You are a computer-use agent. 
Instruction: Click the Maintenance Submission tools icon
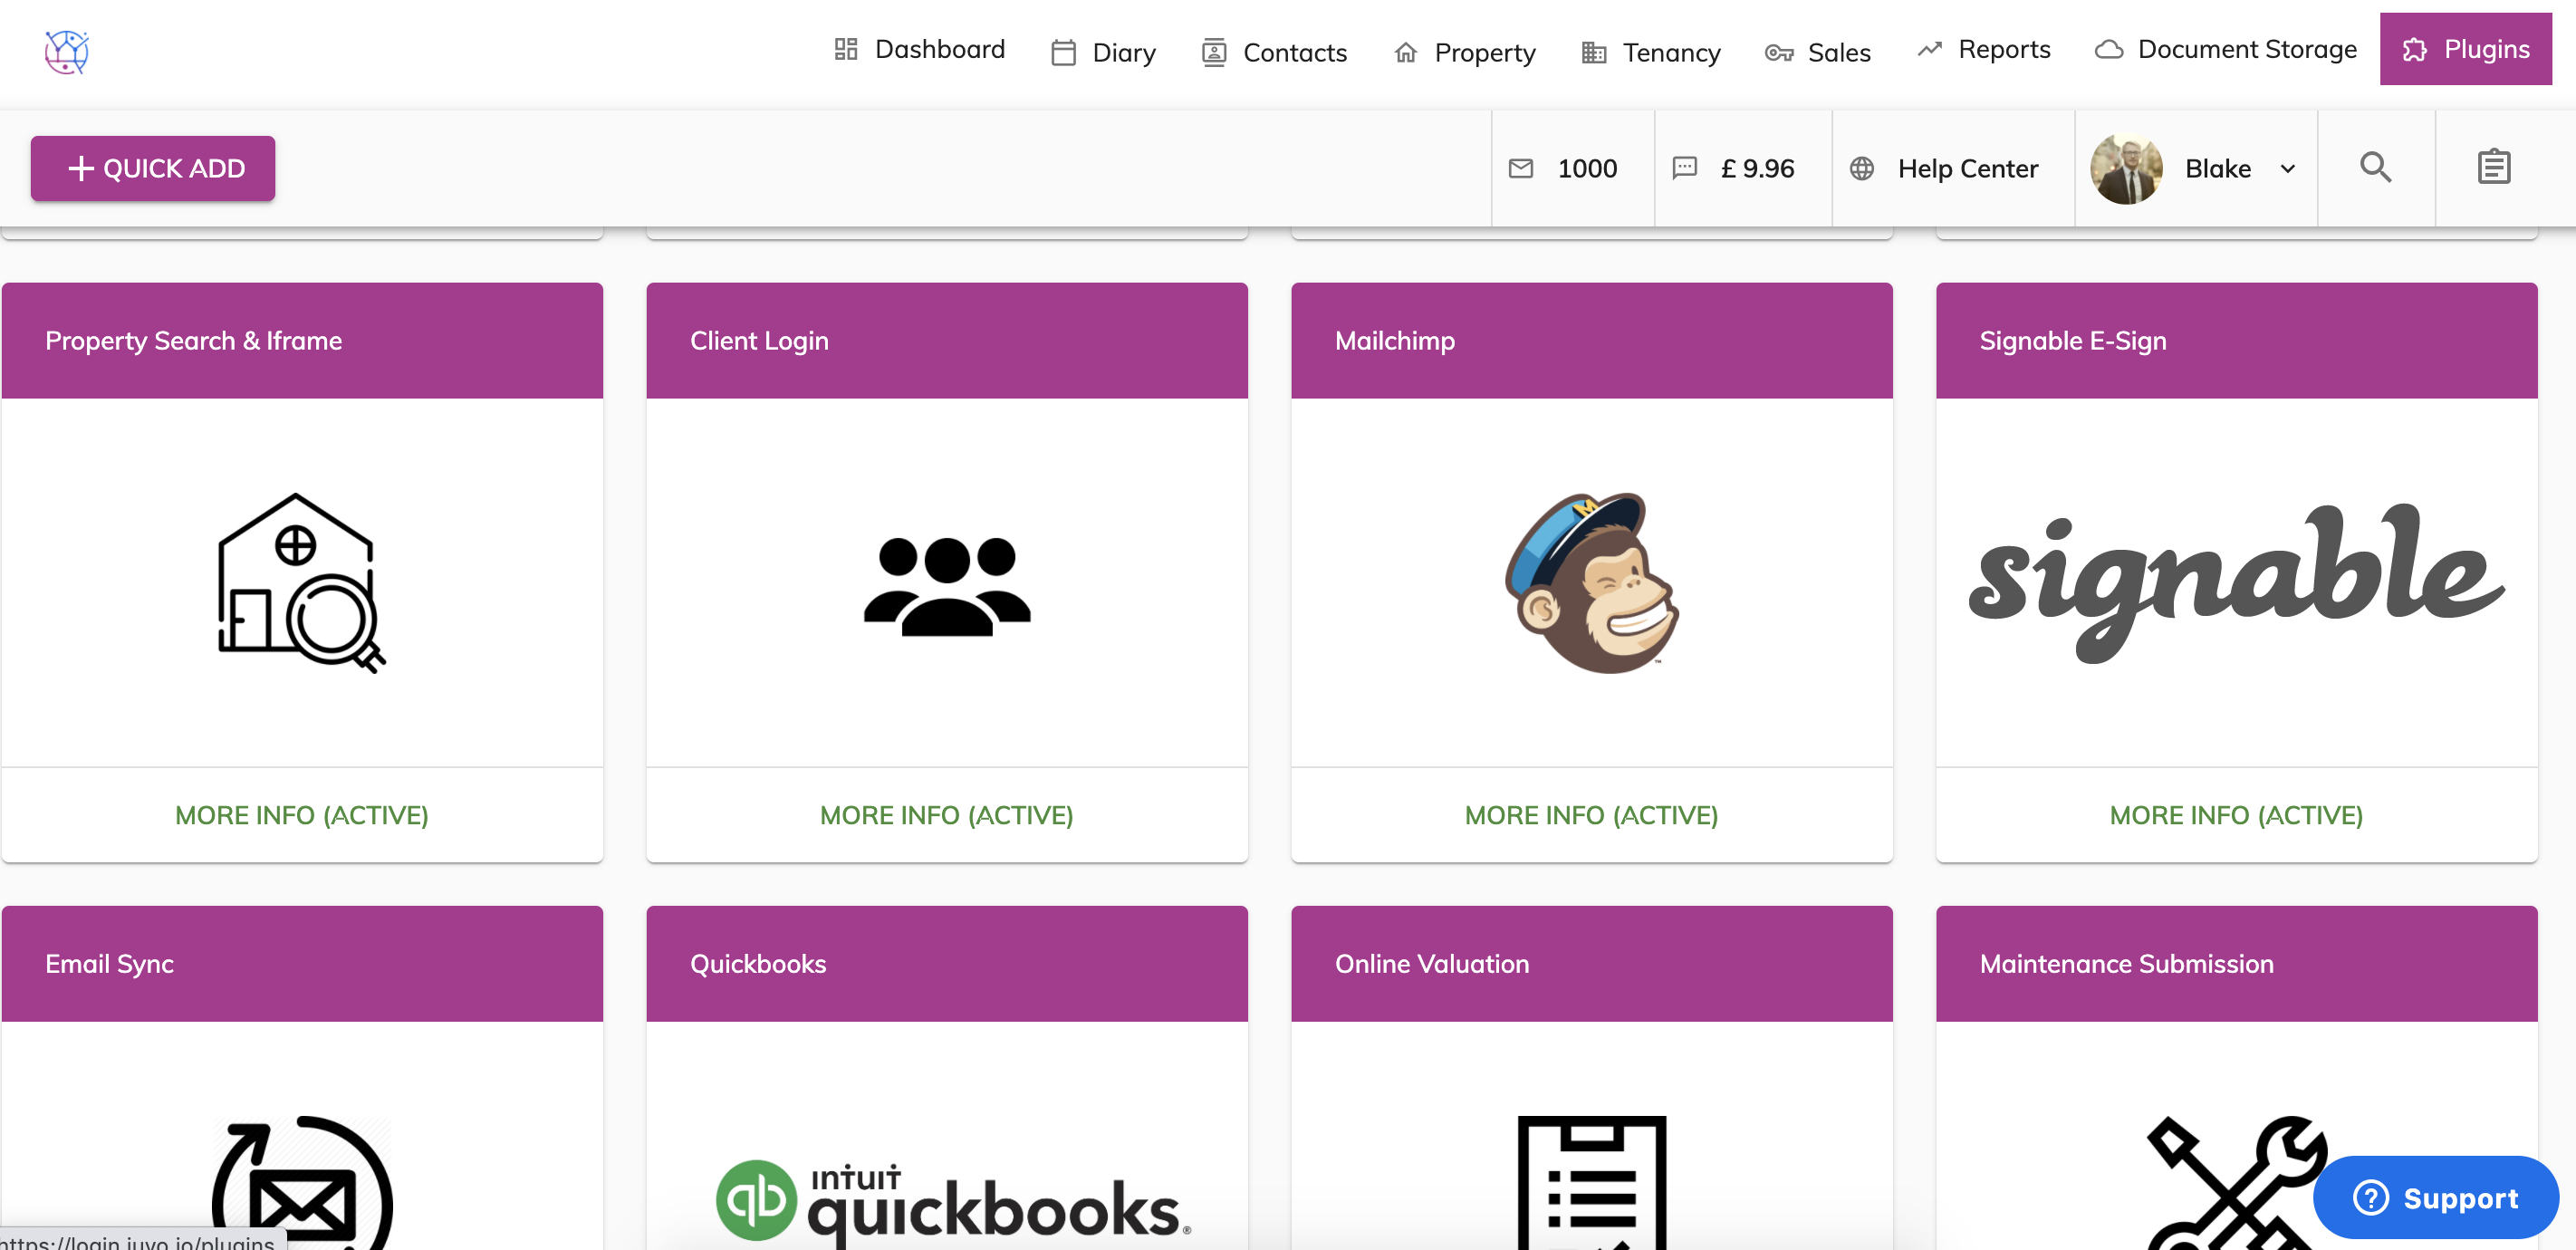(x=2236, y=1179)
